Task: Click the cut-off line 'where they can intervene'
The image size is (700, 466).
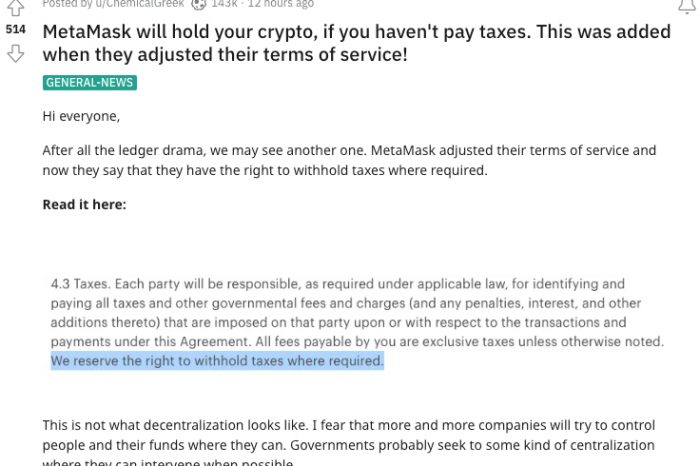Action: click(x=168, y=462)
